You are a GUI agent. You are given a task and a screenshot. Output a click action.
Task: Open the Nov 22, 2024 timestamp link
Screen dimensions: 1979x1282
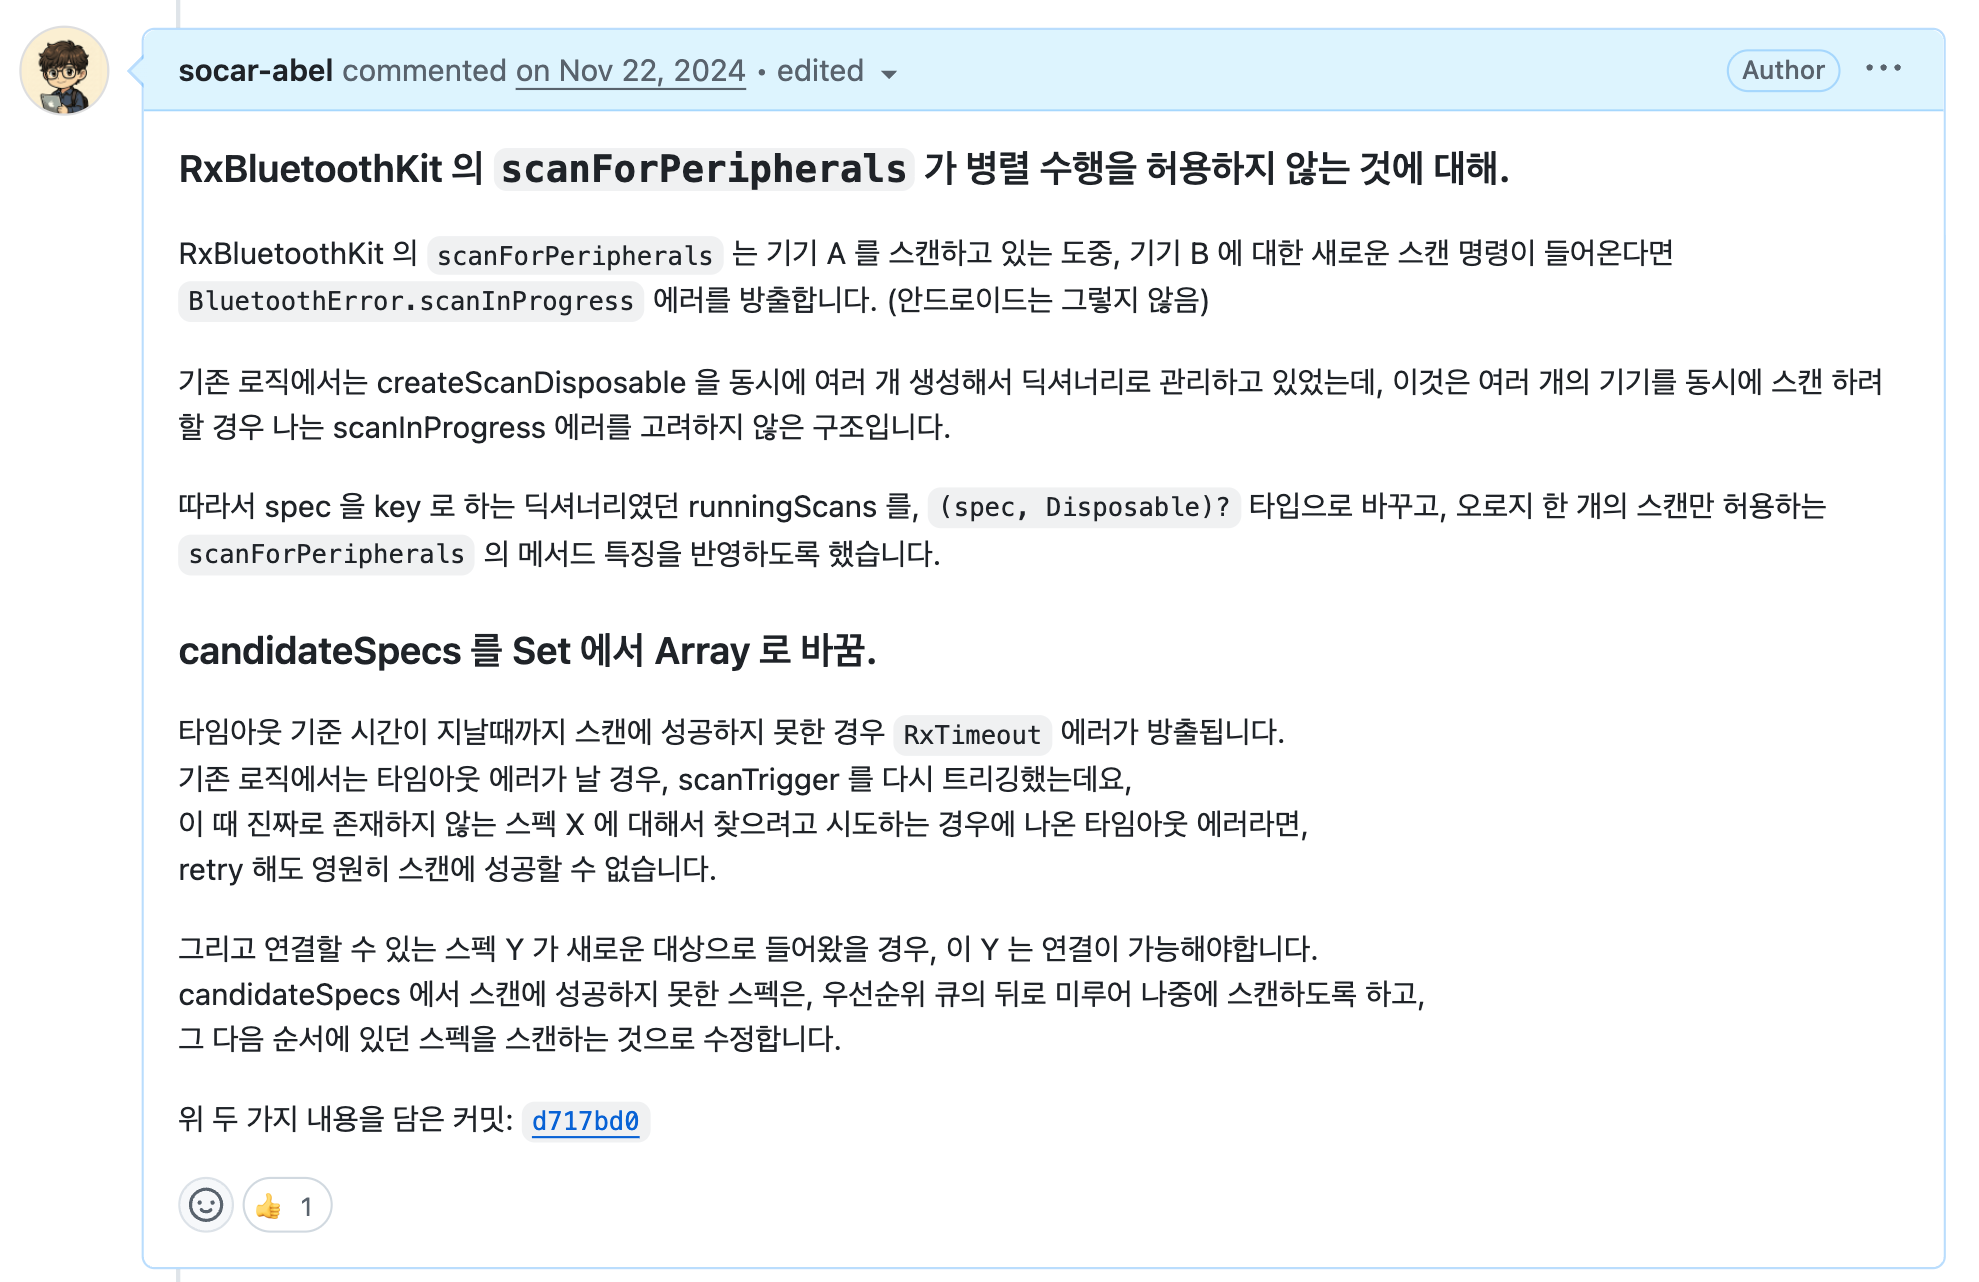click(630, 71)
